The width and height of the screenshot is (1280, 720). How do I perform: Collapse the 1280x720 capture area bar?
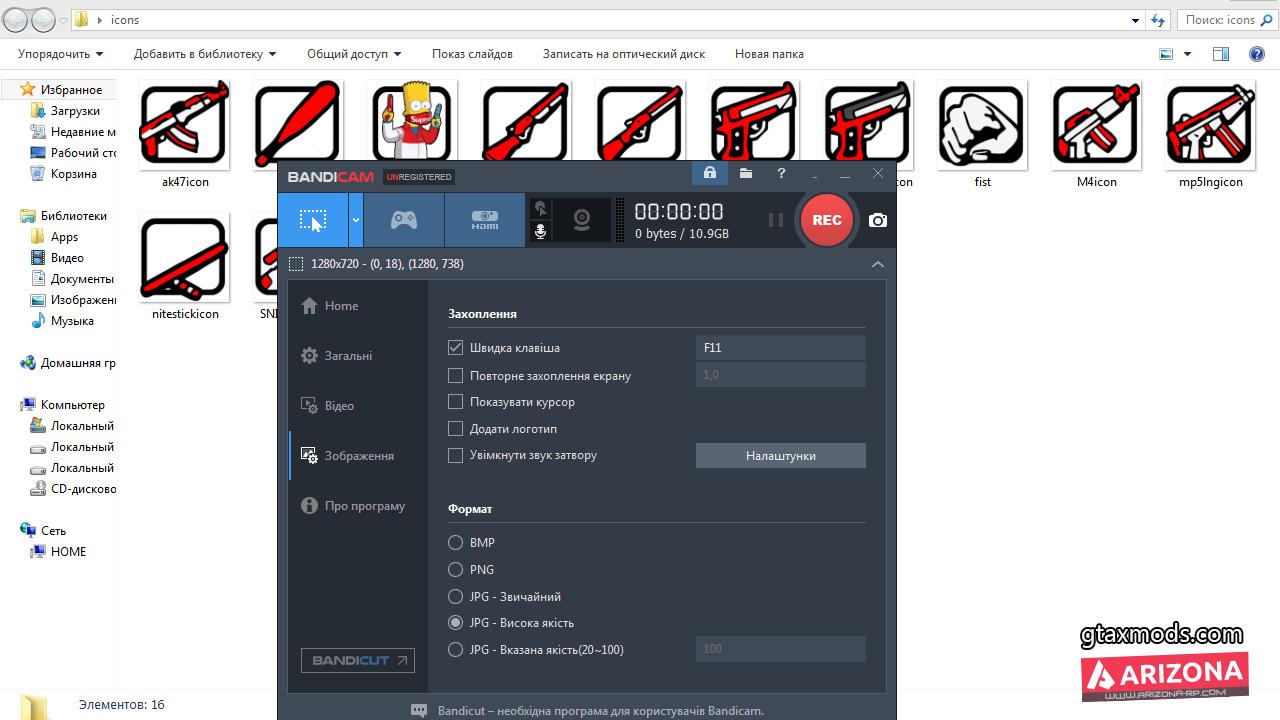(x=877, y=264)
